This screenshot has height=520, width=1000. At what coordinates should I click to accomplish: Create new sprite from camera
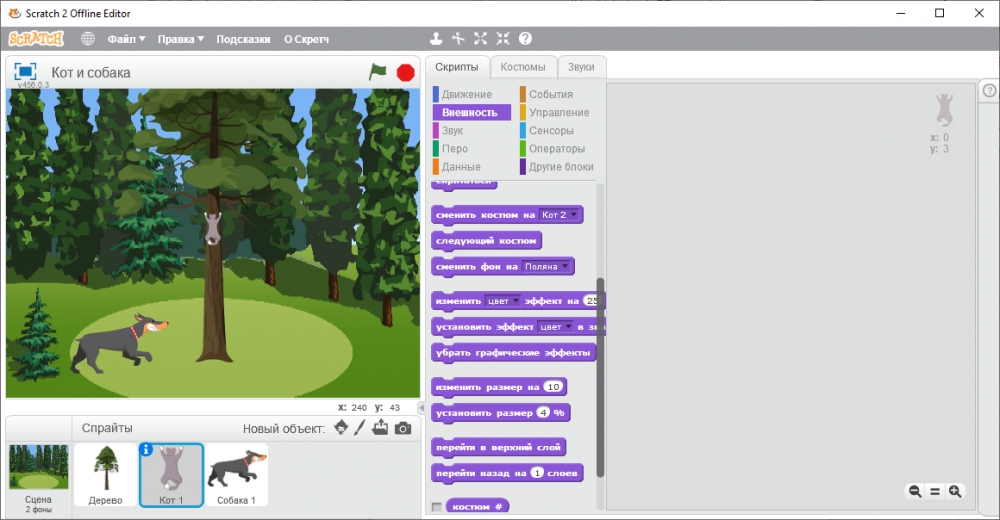402,428
